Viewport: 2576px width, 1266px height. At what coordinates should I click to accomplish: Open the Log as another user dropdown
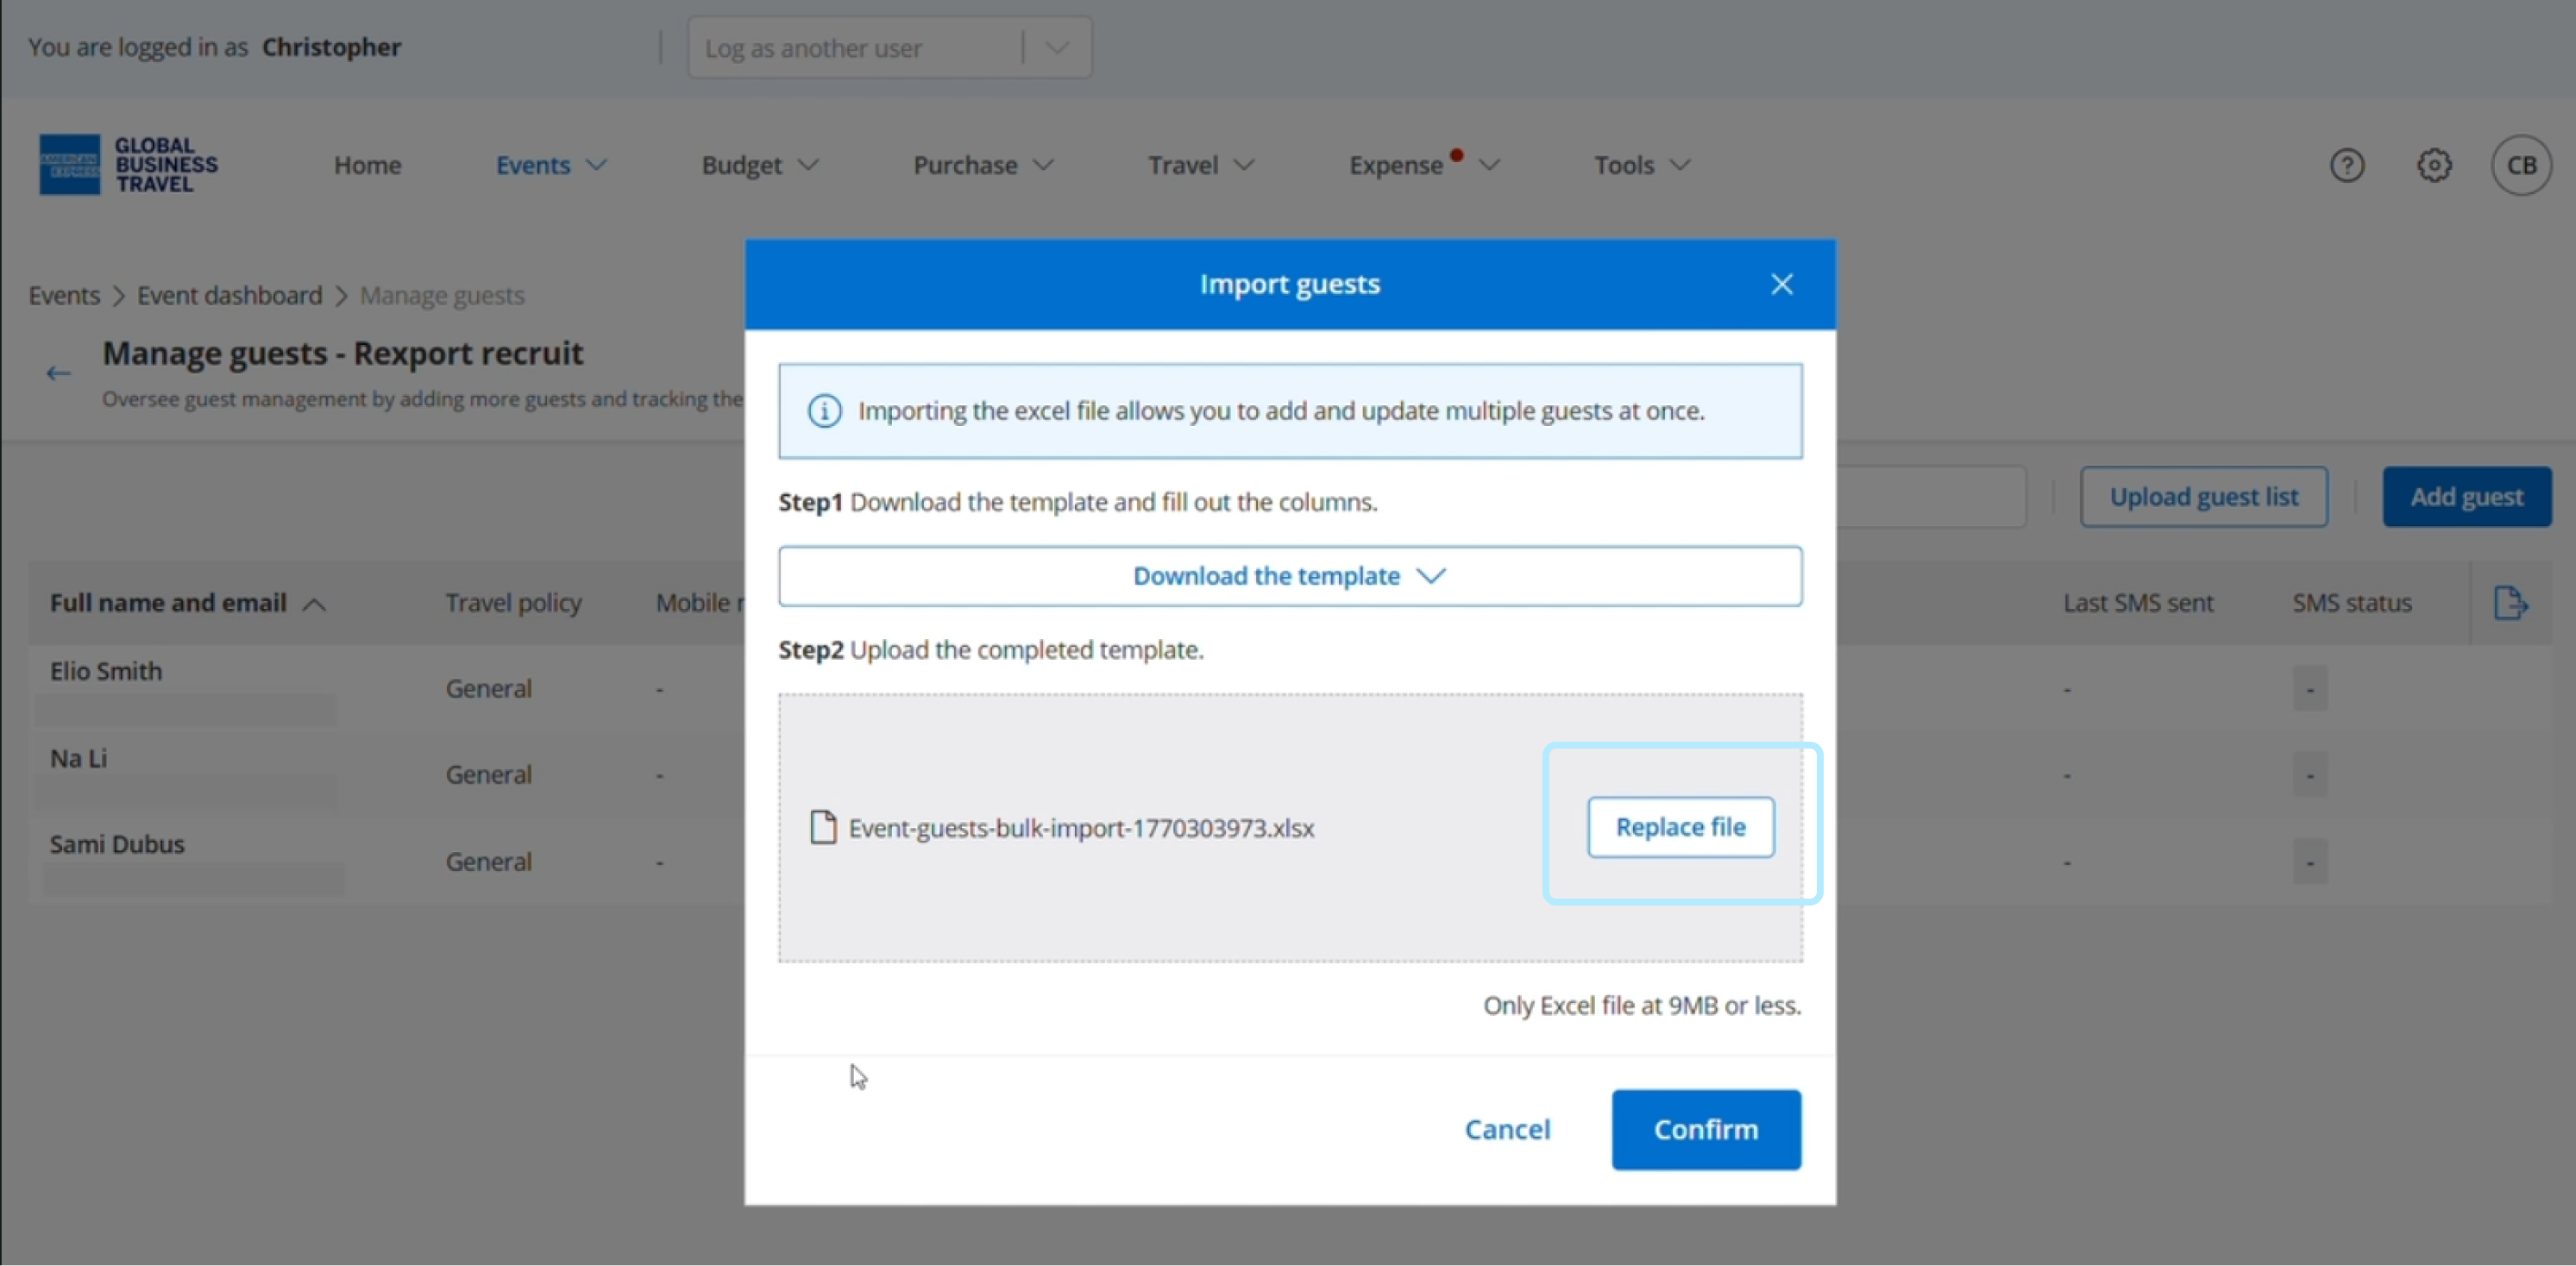pos(889,48)
